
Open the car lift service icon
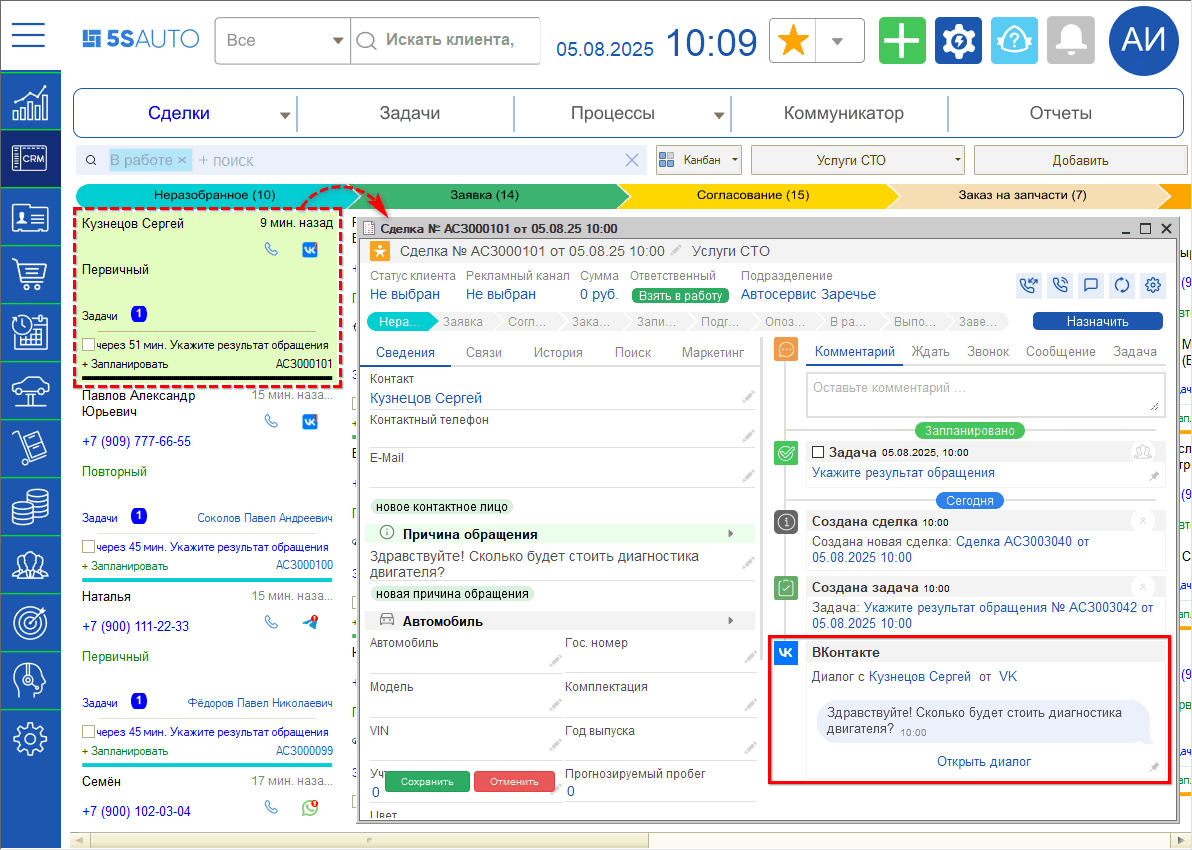[30, 388]
